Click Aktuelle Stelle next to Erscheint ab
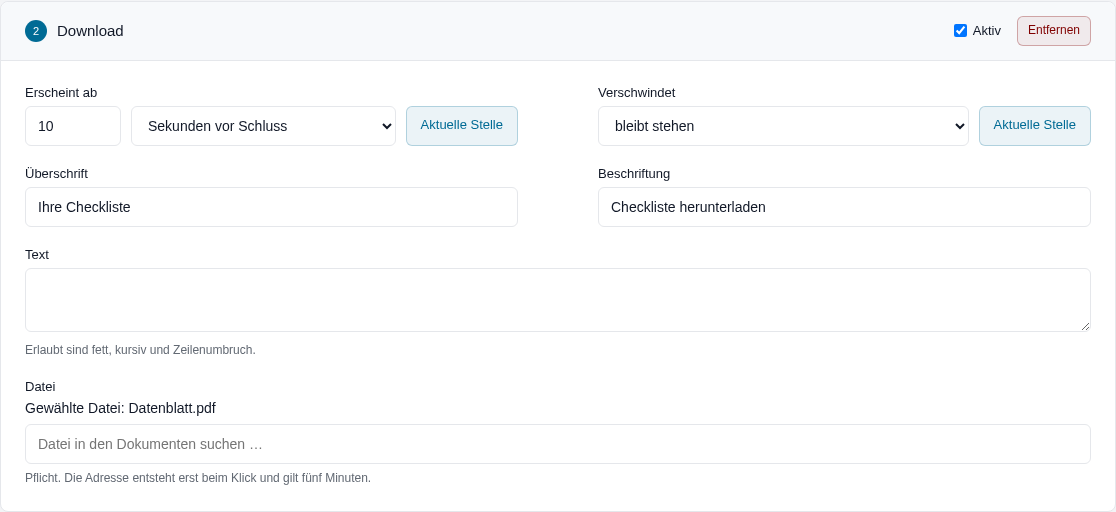The width and height of the screenshot is (1116, 512). pos(462,126)
